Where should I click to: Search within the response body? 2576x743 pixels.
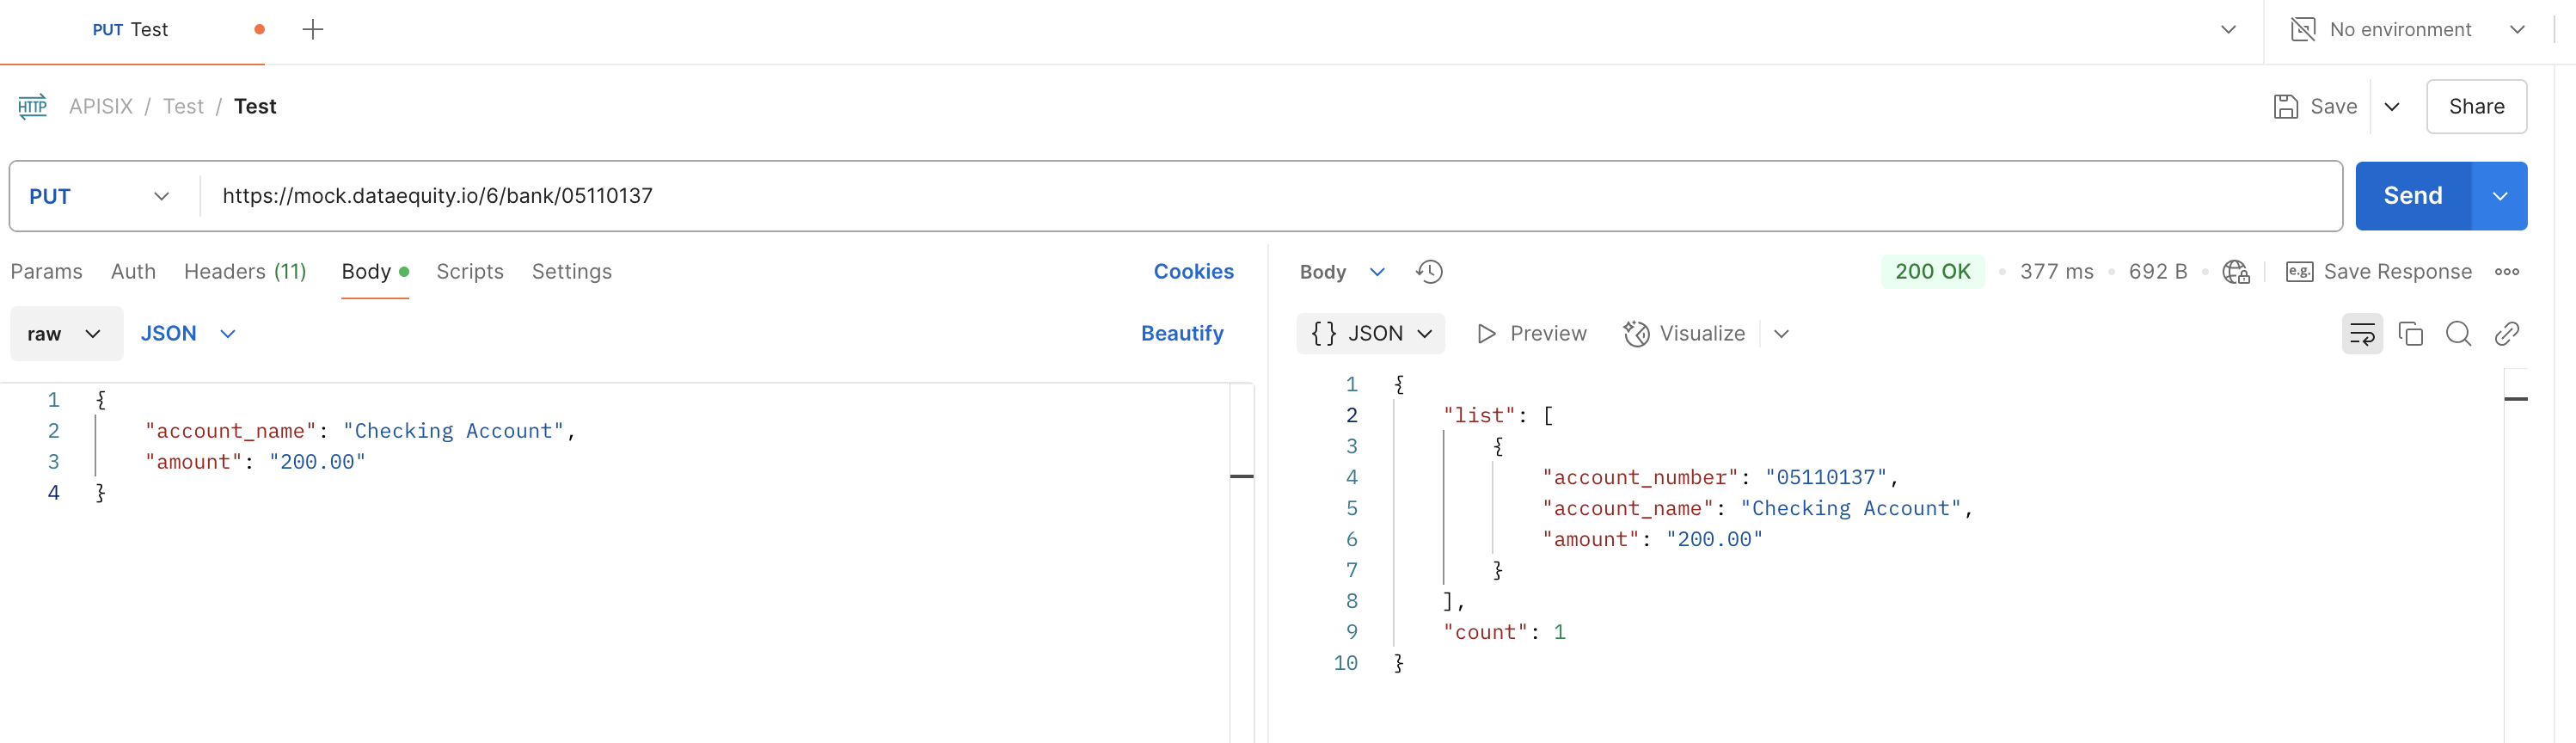(2458, 334)
